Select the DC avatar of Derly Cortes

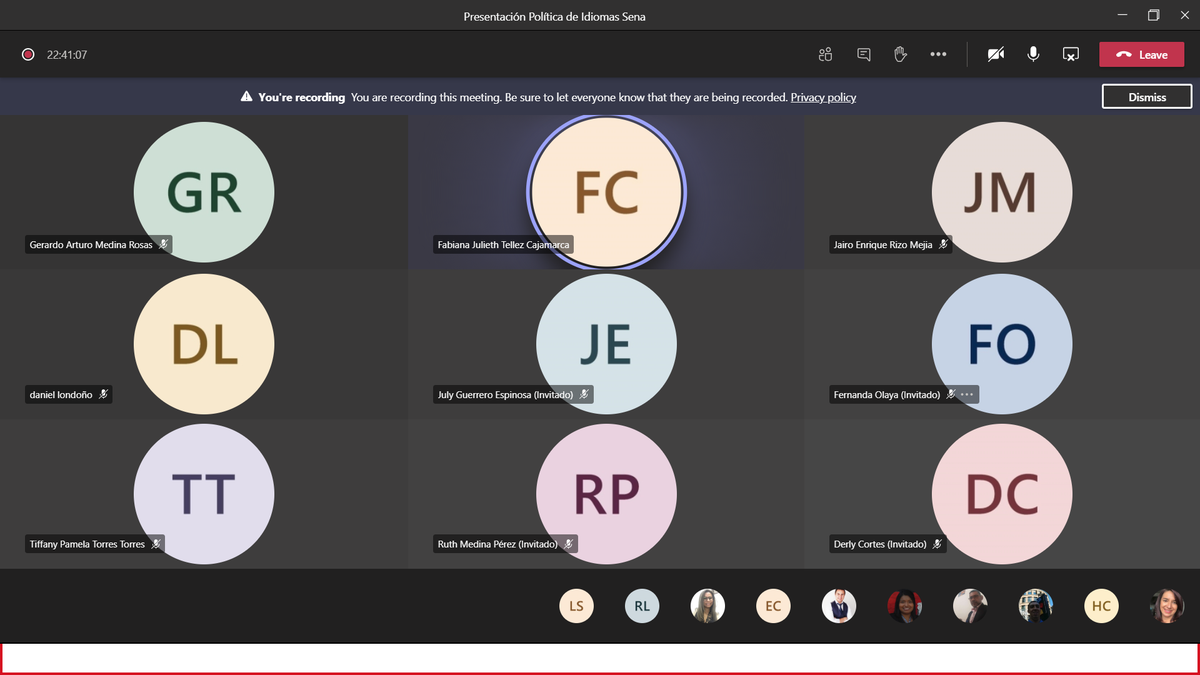(1002, 494)
